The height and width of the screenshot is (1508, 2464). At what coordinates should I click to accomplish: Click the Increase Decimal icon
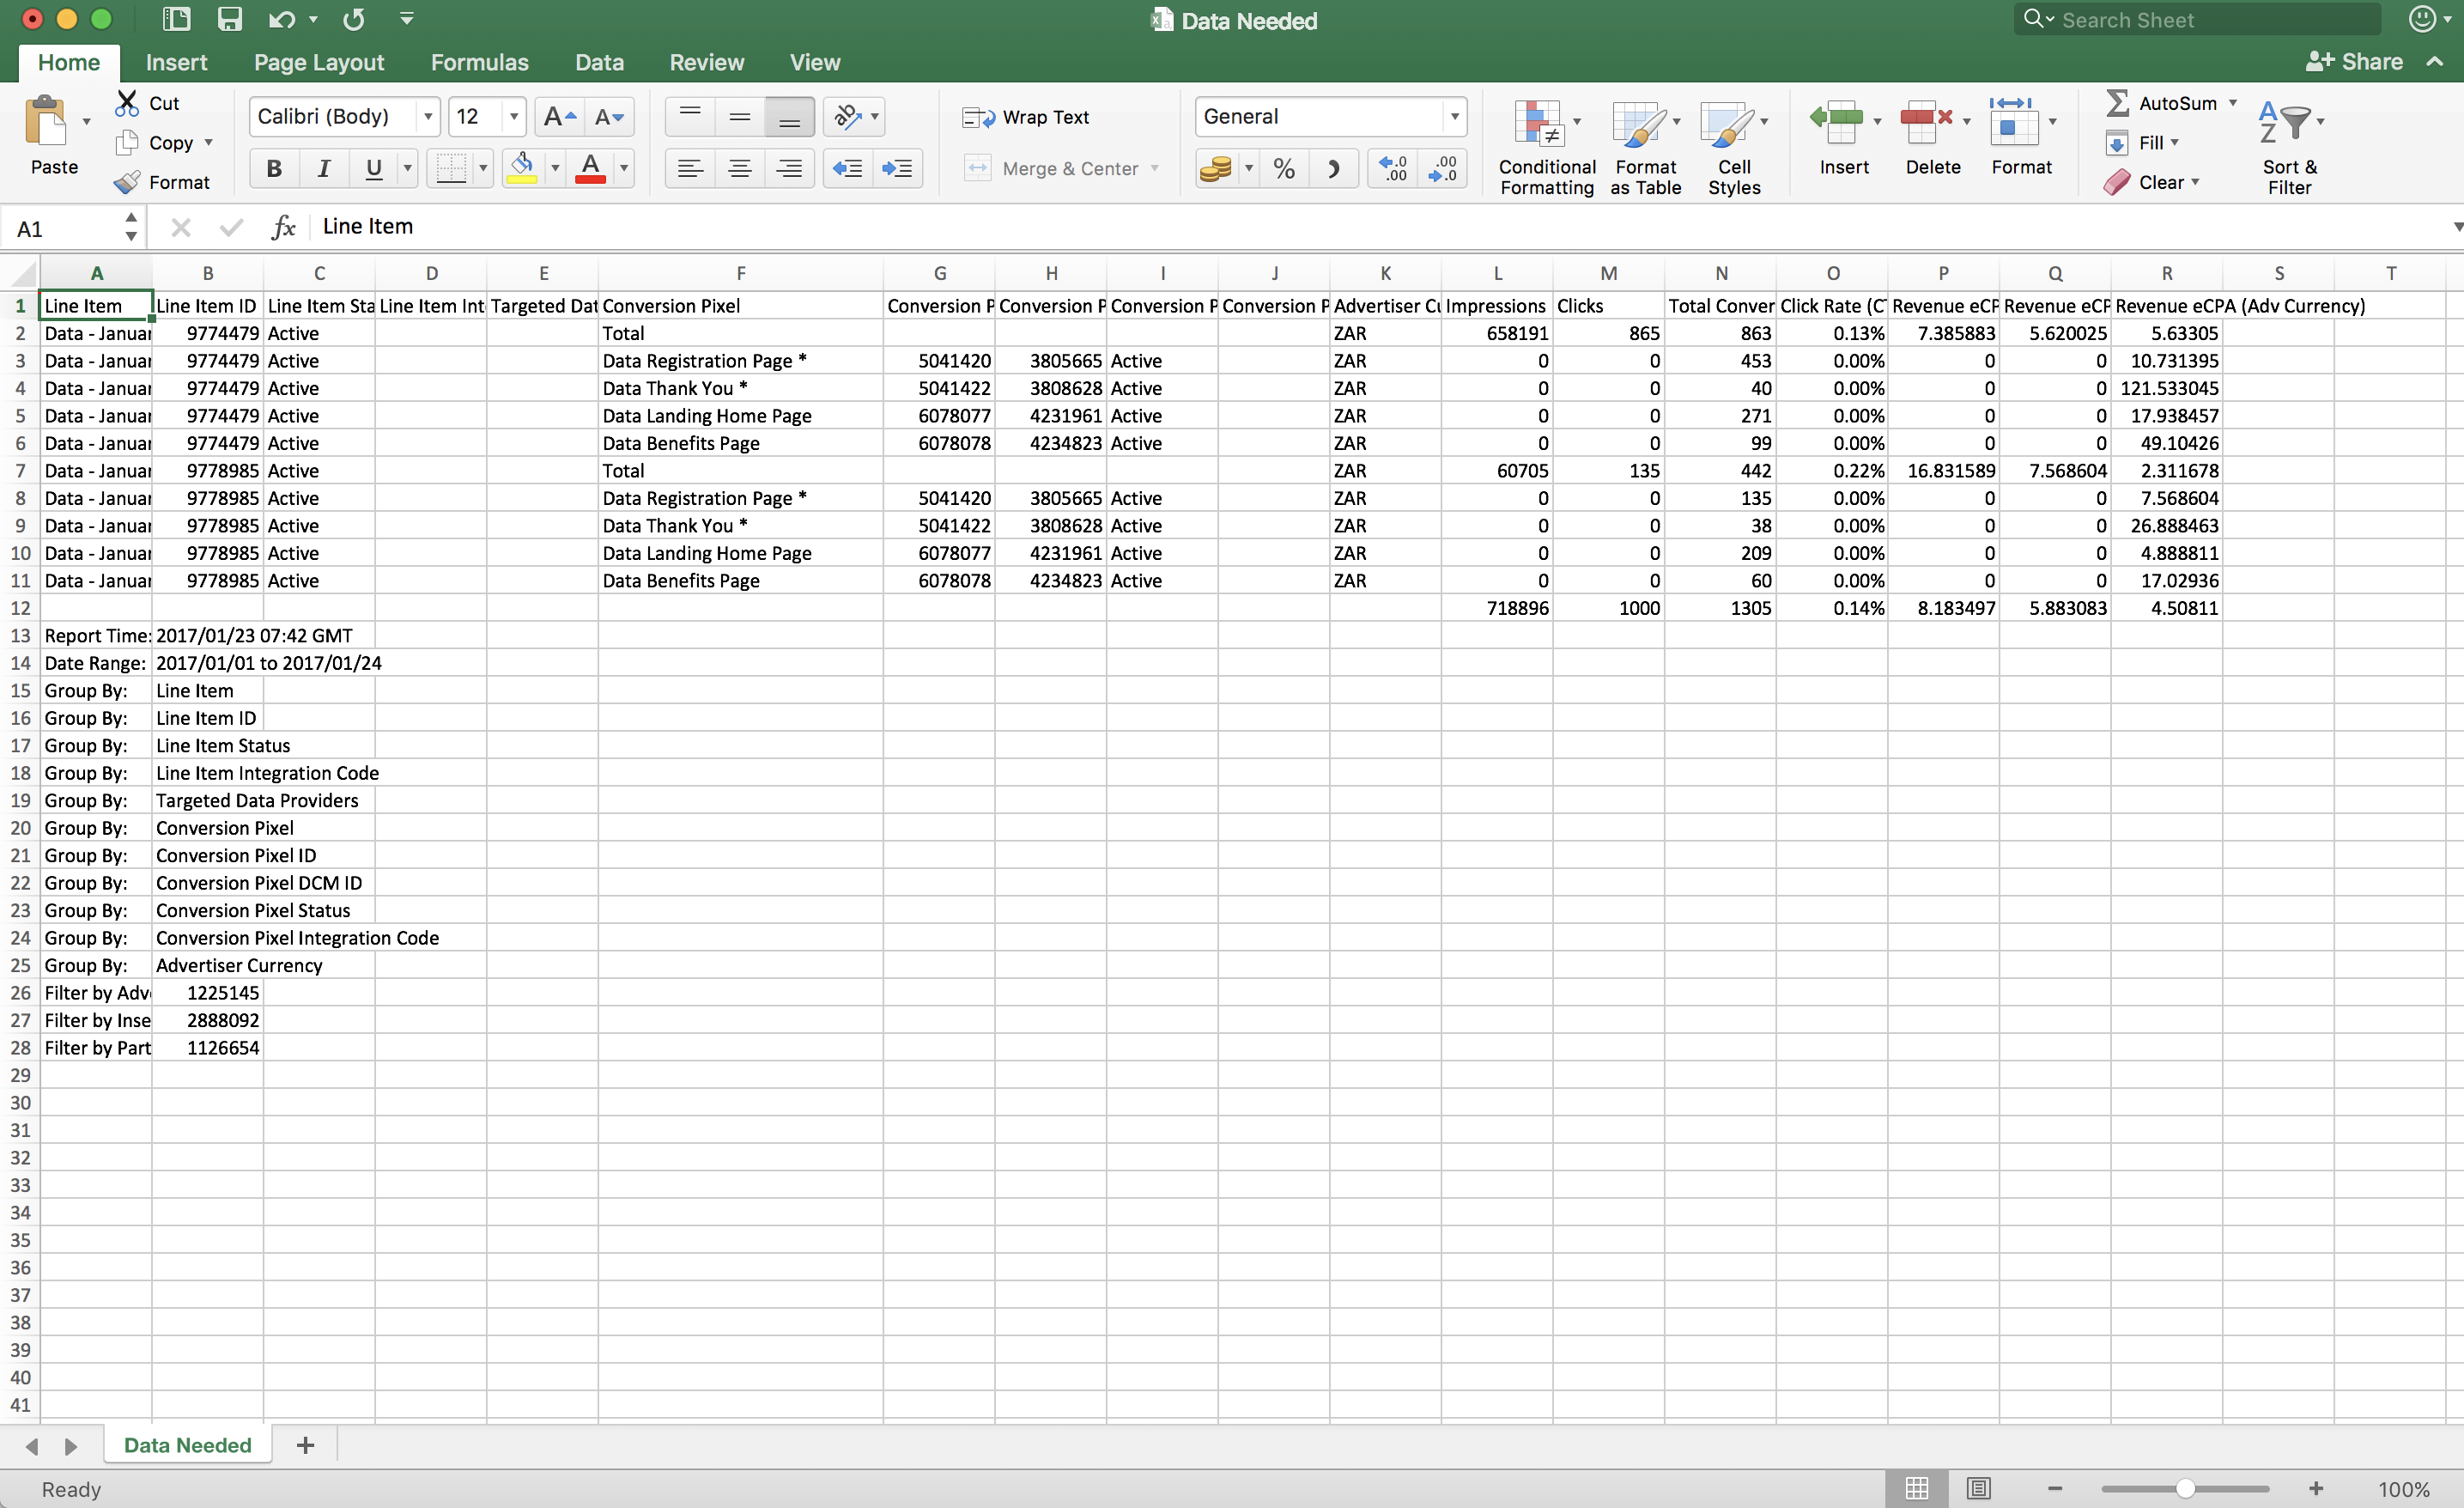[x=1392, y=168]
